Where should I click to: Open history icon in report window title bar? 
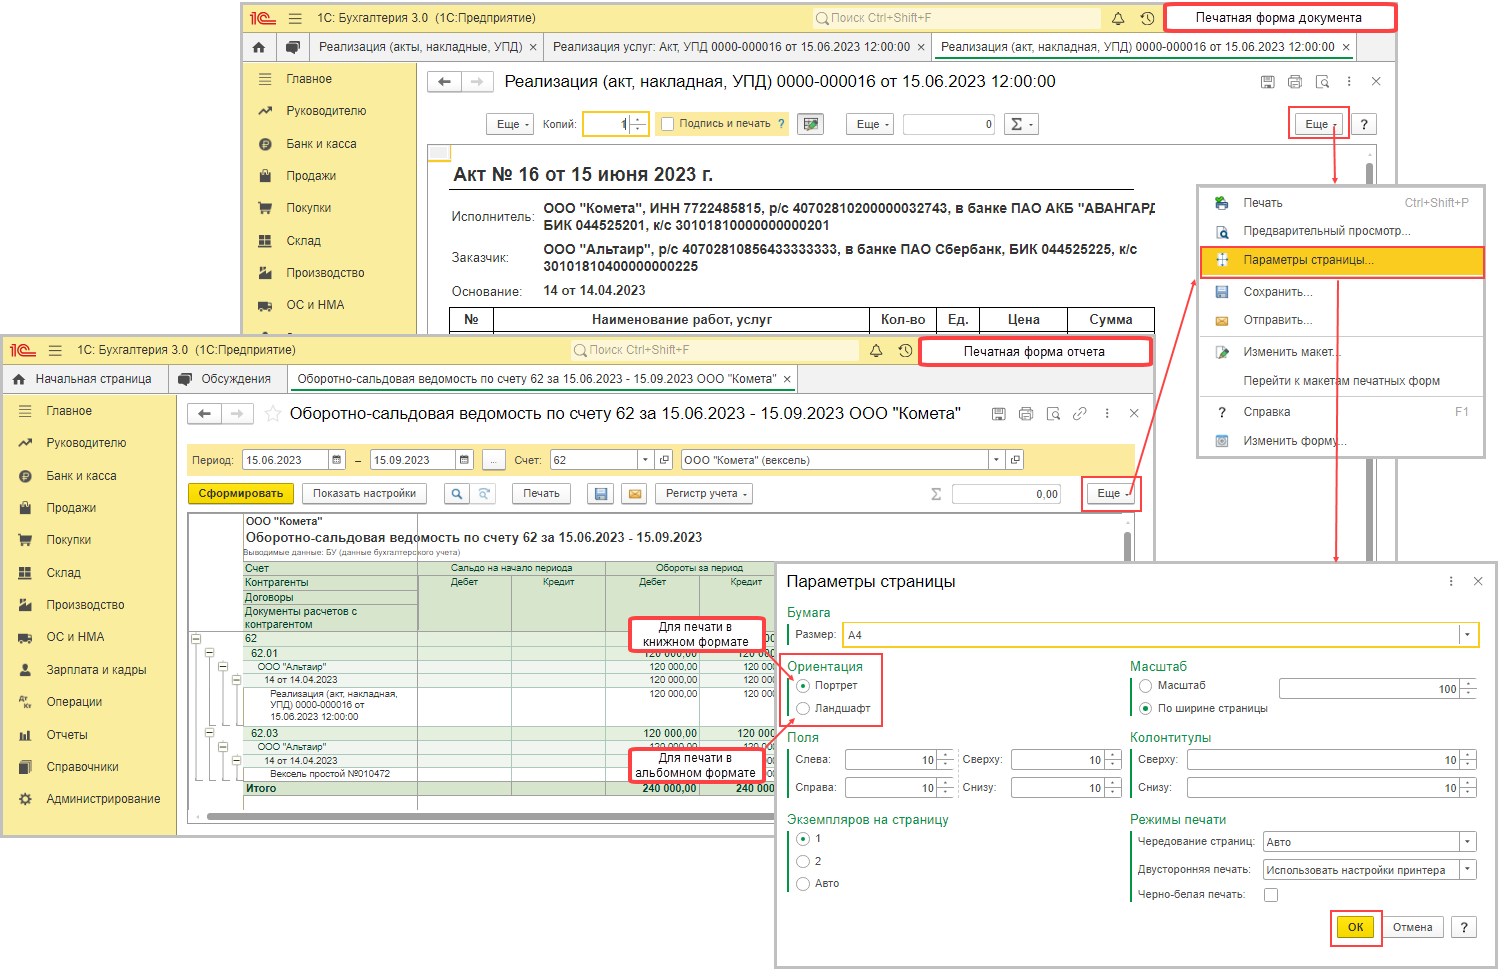(905, 350)
